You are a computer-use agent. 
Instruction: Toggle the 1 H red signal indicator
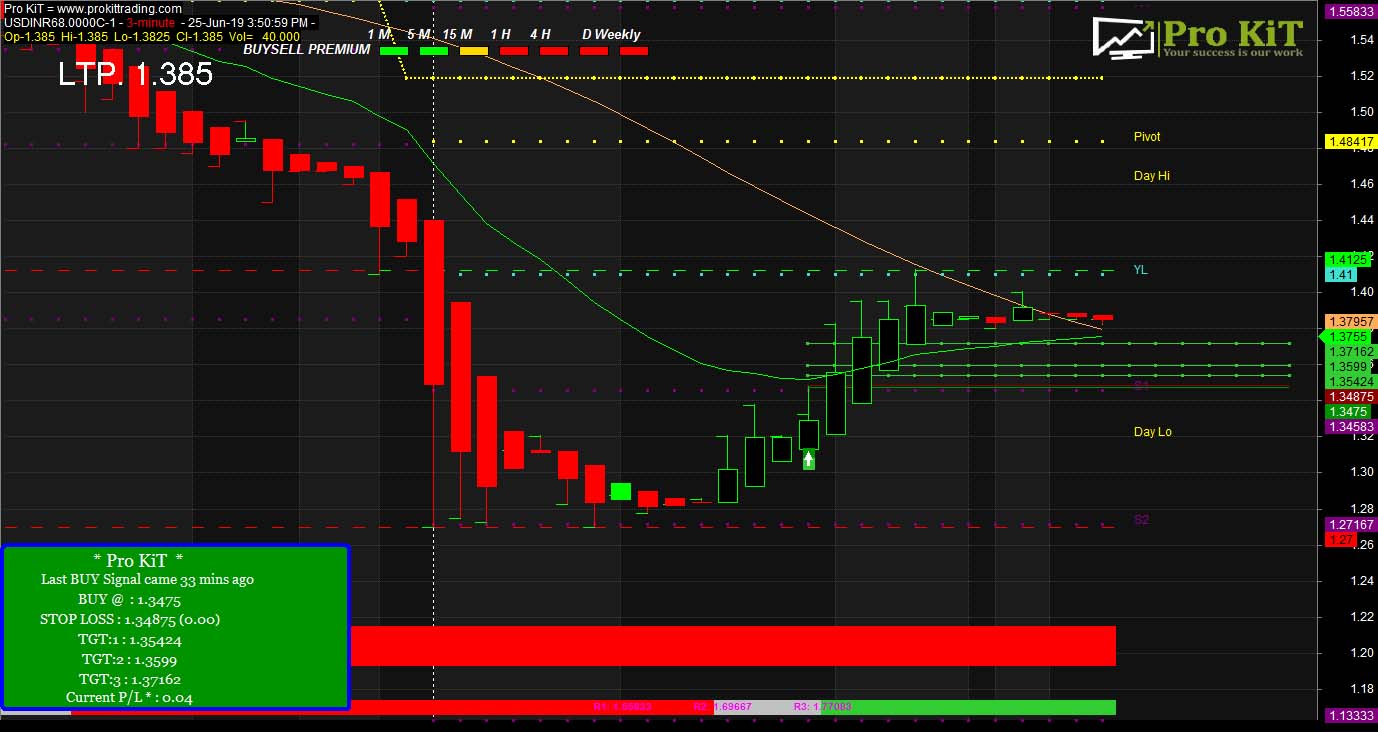pyautogui.click(x=514, y=50)
